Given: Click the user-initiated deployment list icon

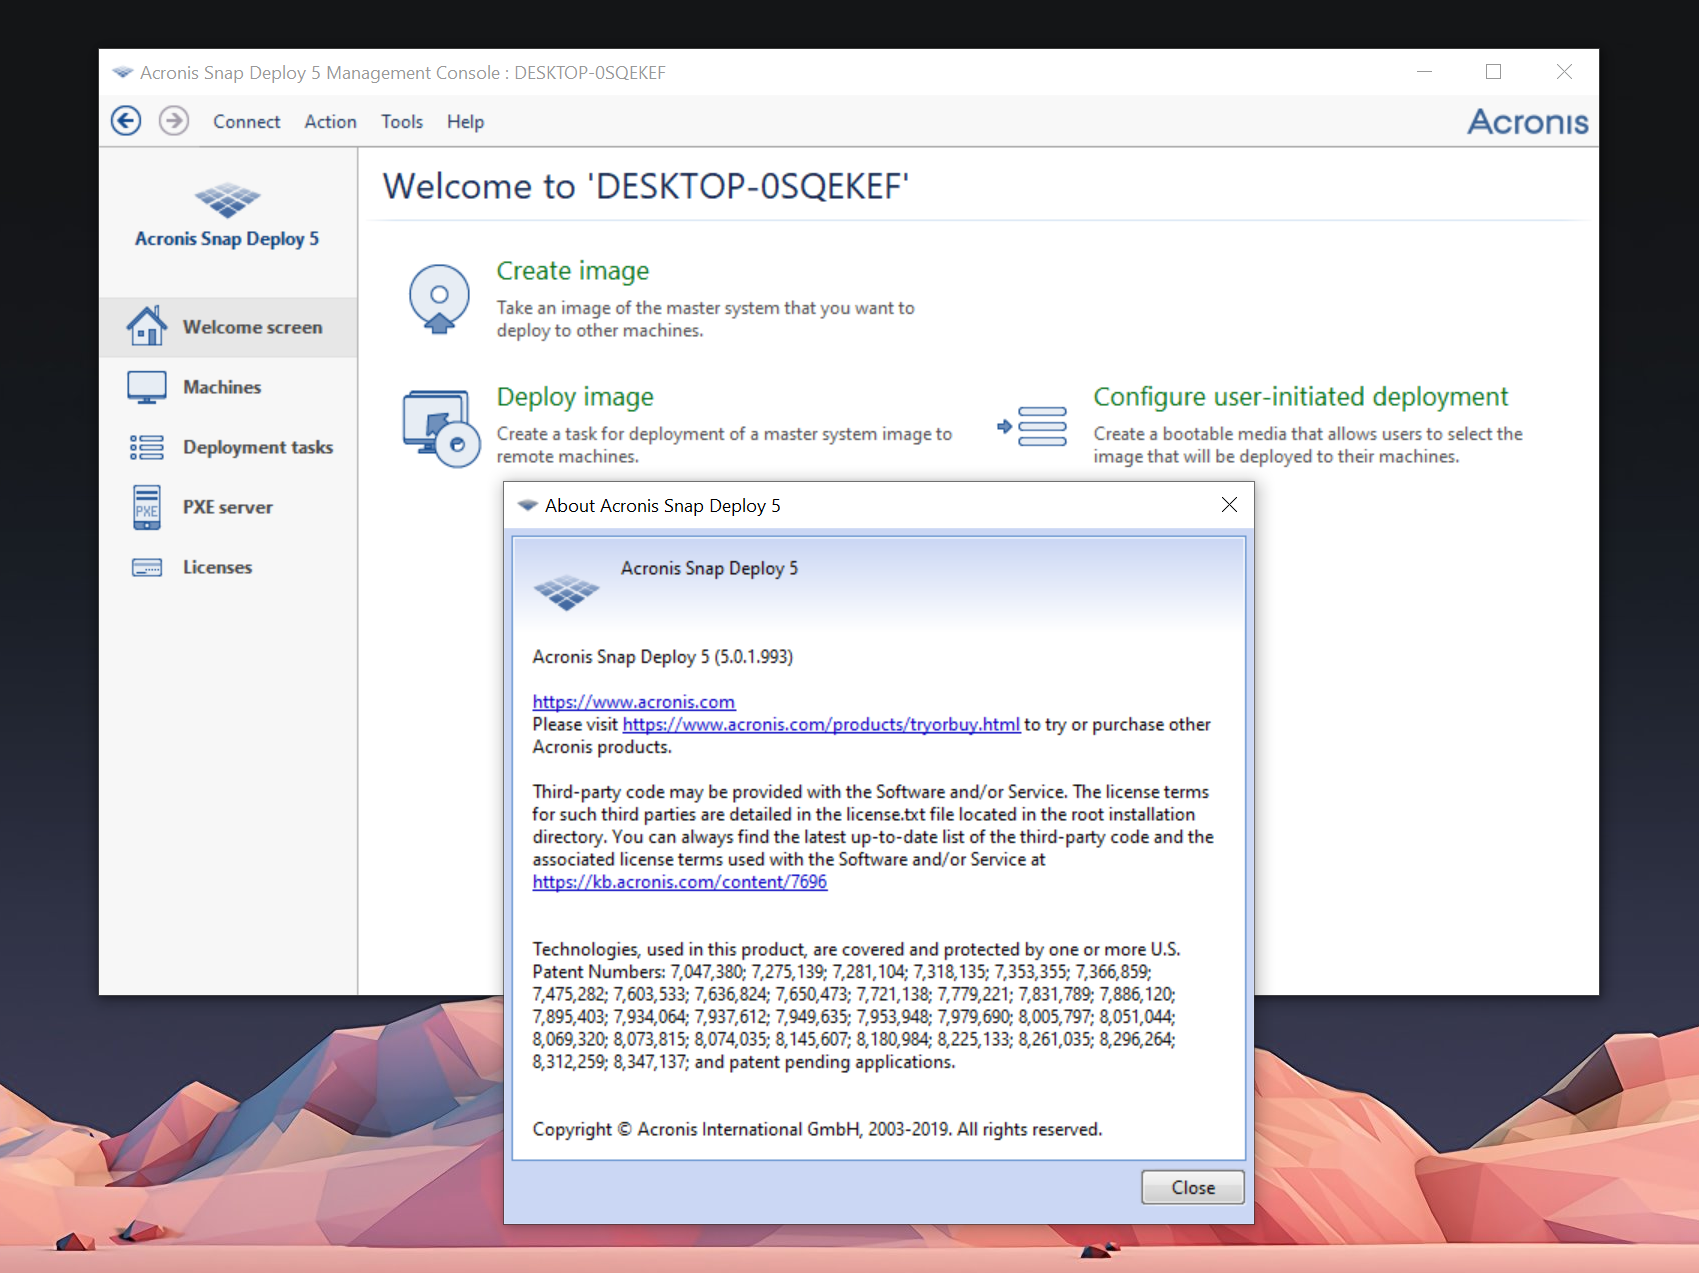Looking at the screenshot, I should [1032, 426].
